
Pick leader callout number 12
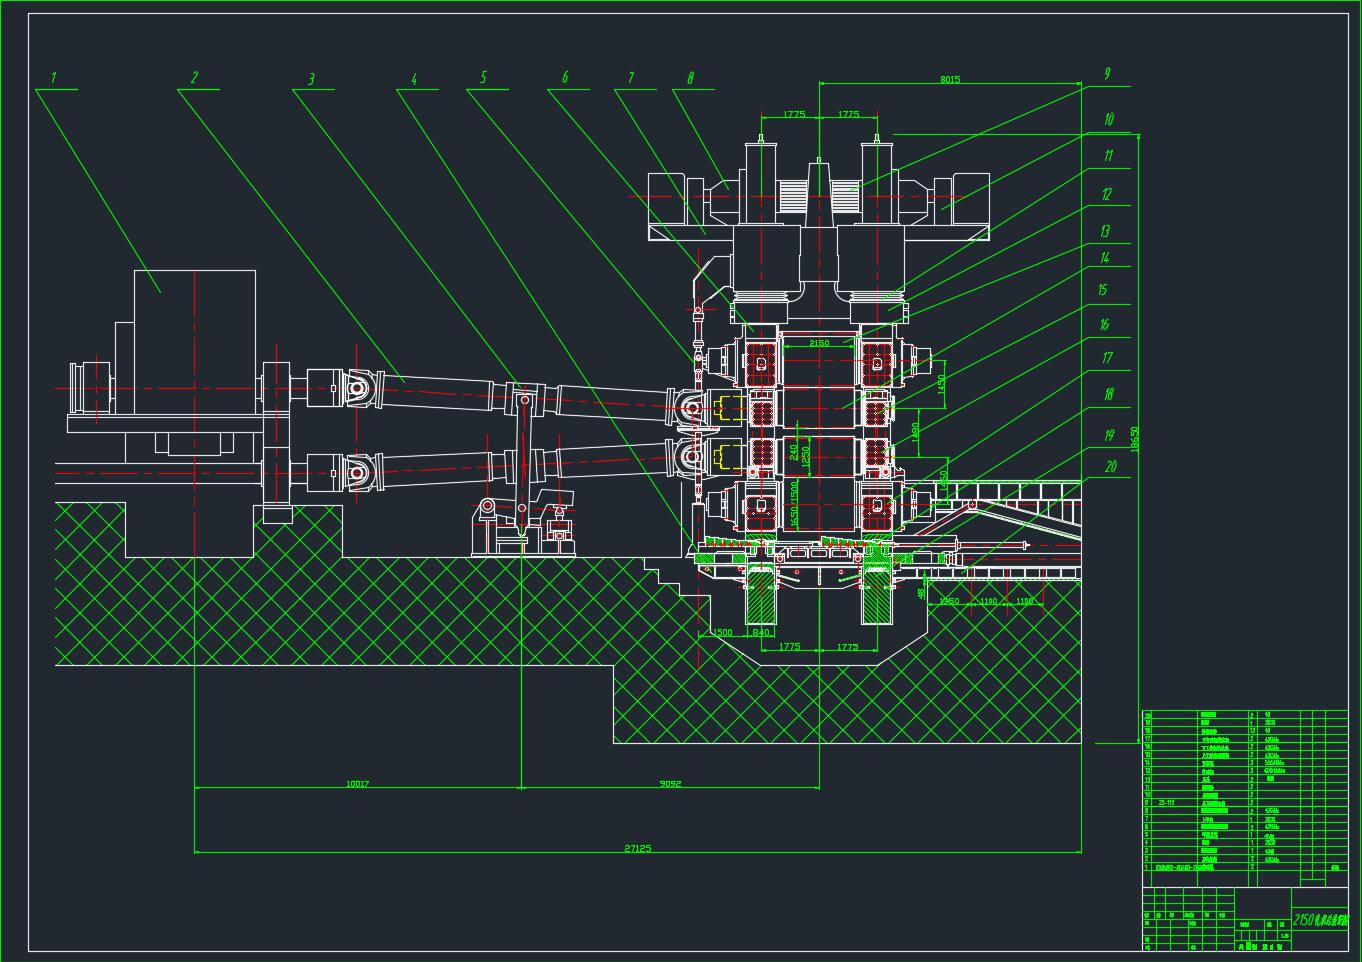(1106, 195)
